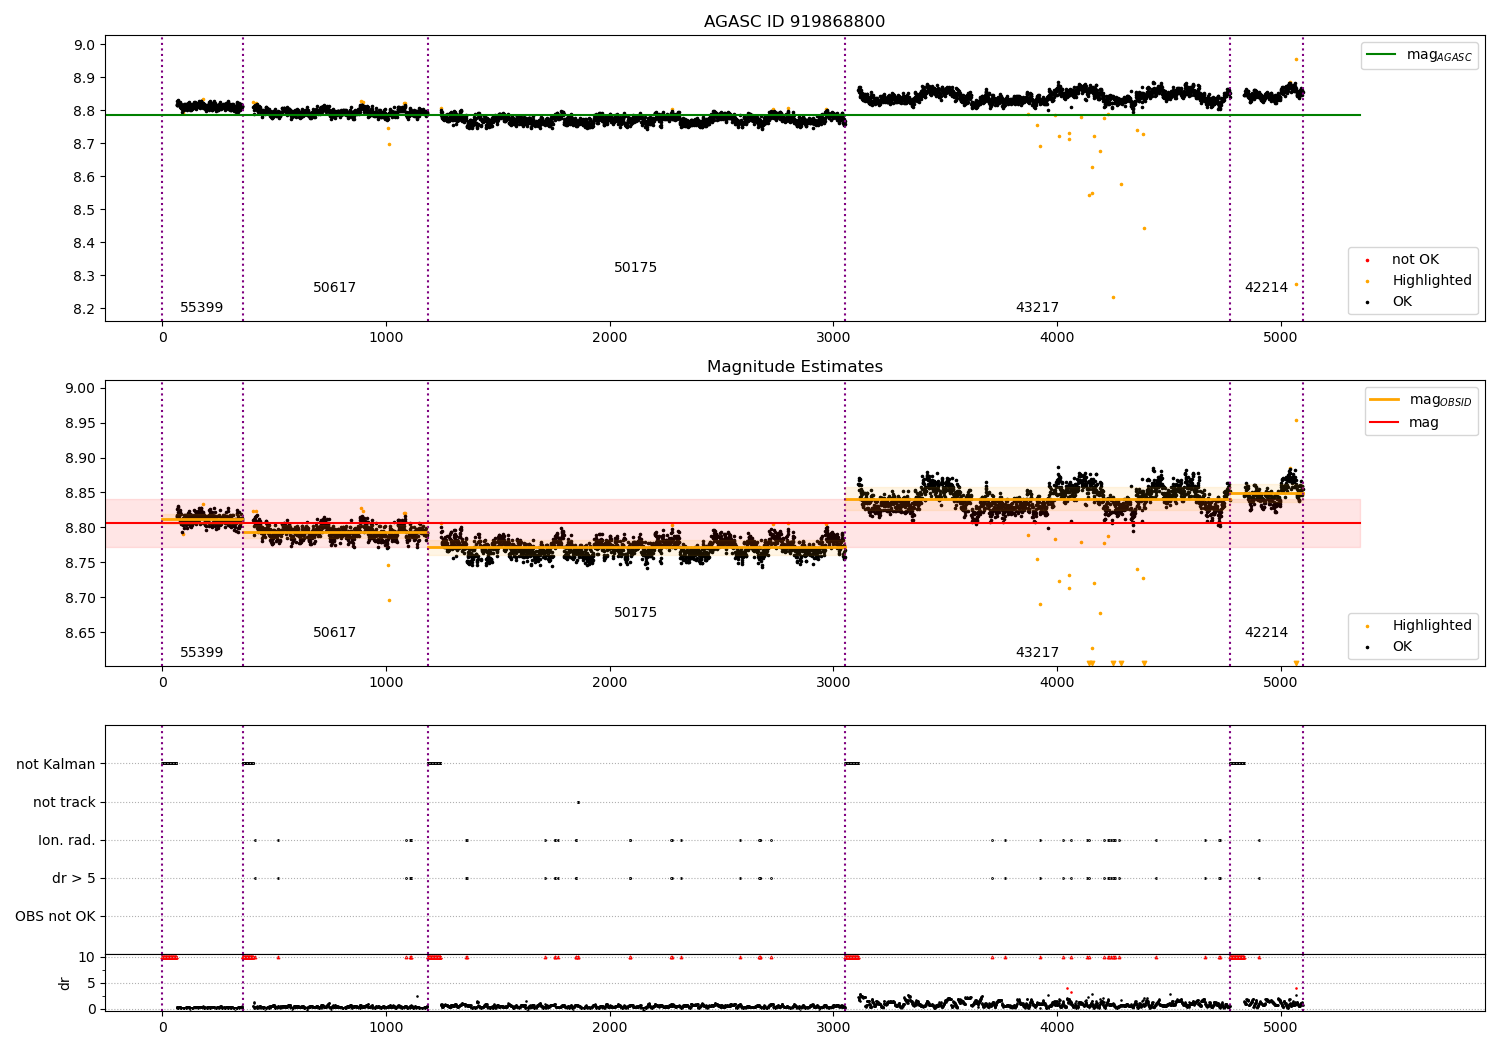Viewport: 1500px width, 1050px height.
Task: Click the 'OBS not OK' row label
Action: [56, 916]
